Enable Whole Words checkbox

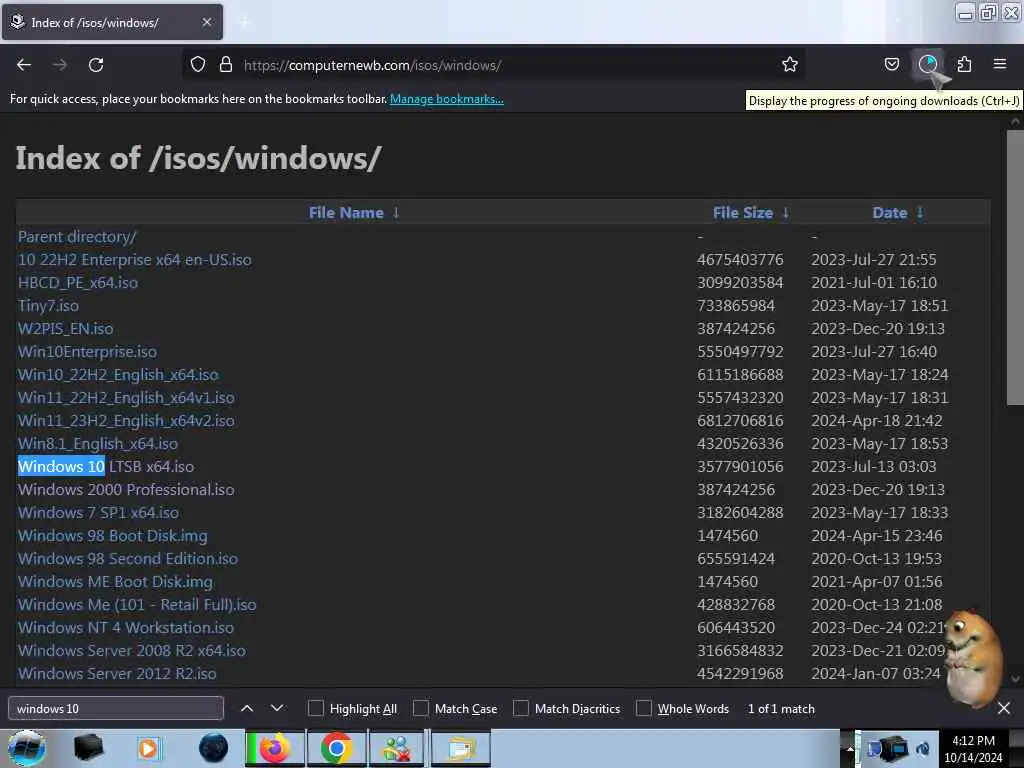point(644,708)
